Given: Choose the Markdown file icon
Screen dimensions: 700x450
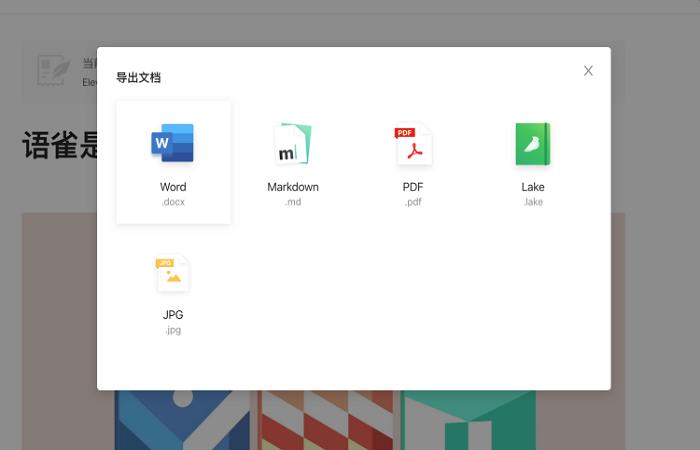Looking at the screenshot, I should click(x=293, y=143).
